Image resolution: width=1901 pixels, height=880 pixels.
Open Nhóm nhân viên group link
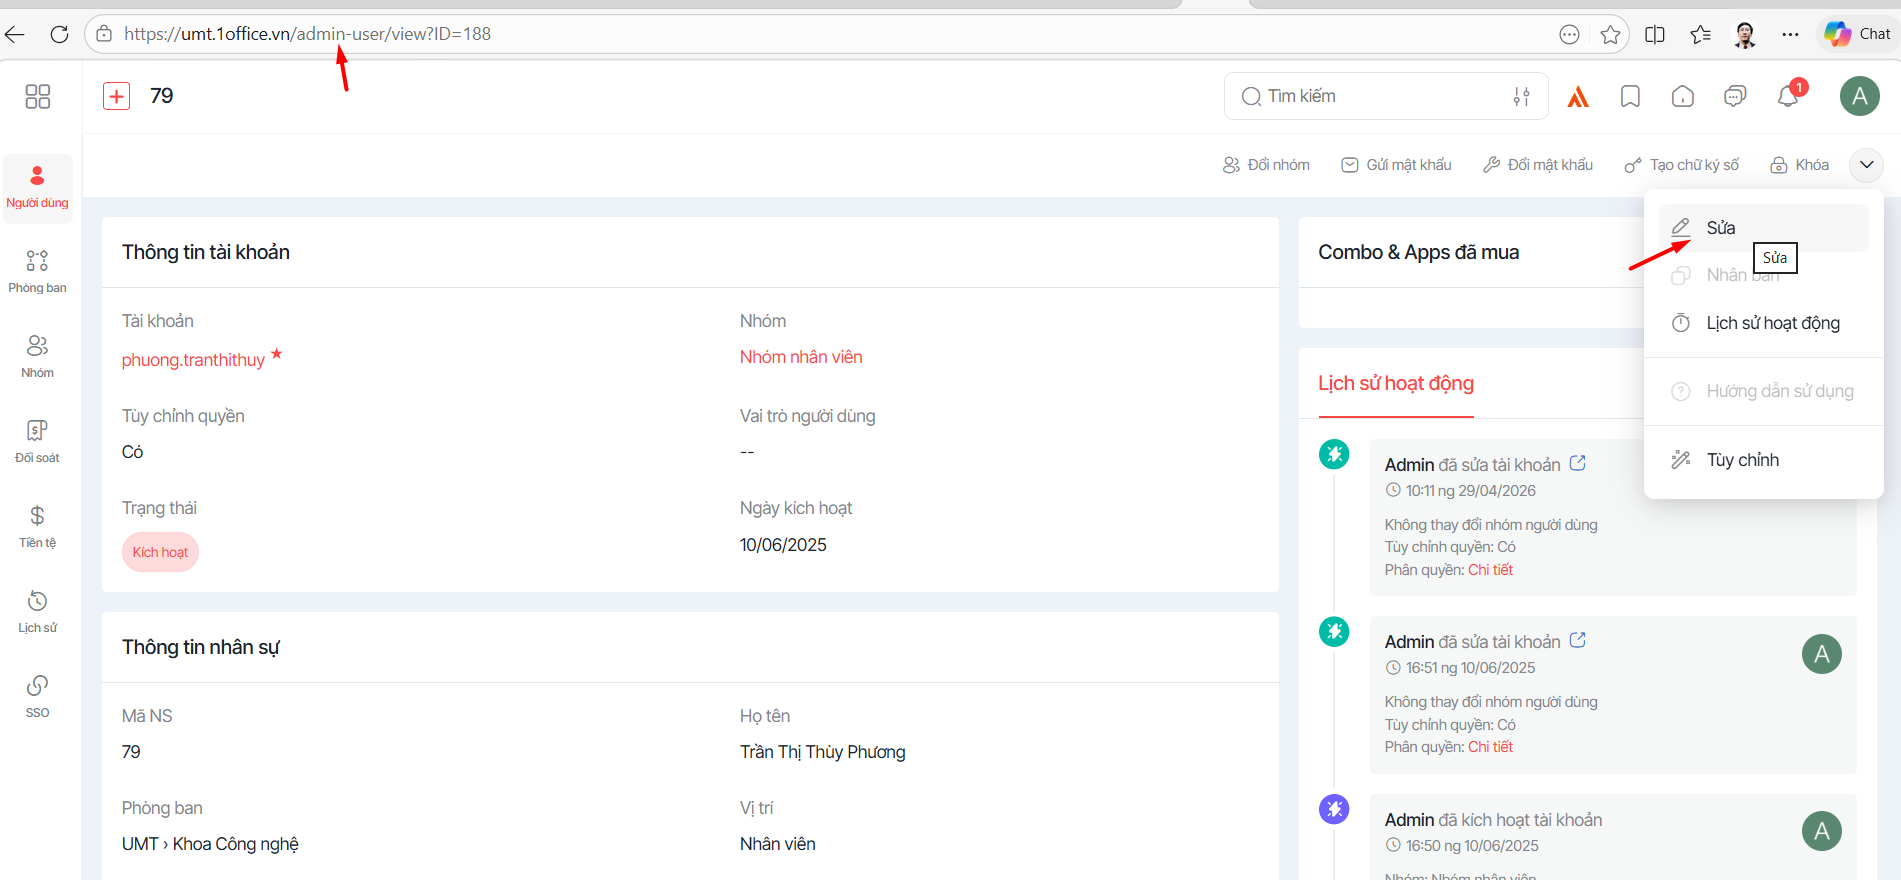click(x=800, y=357)
